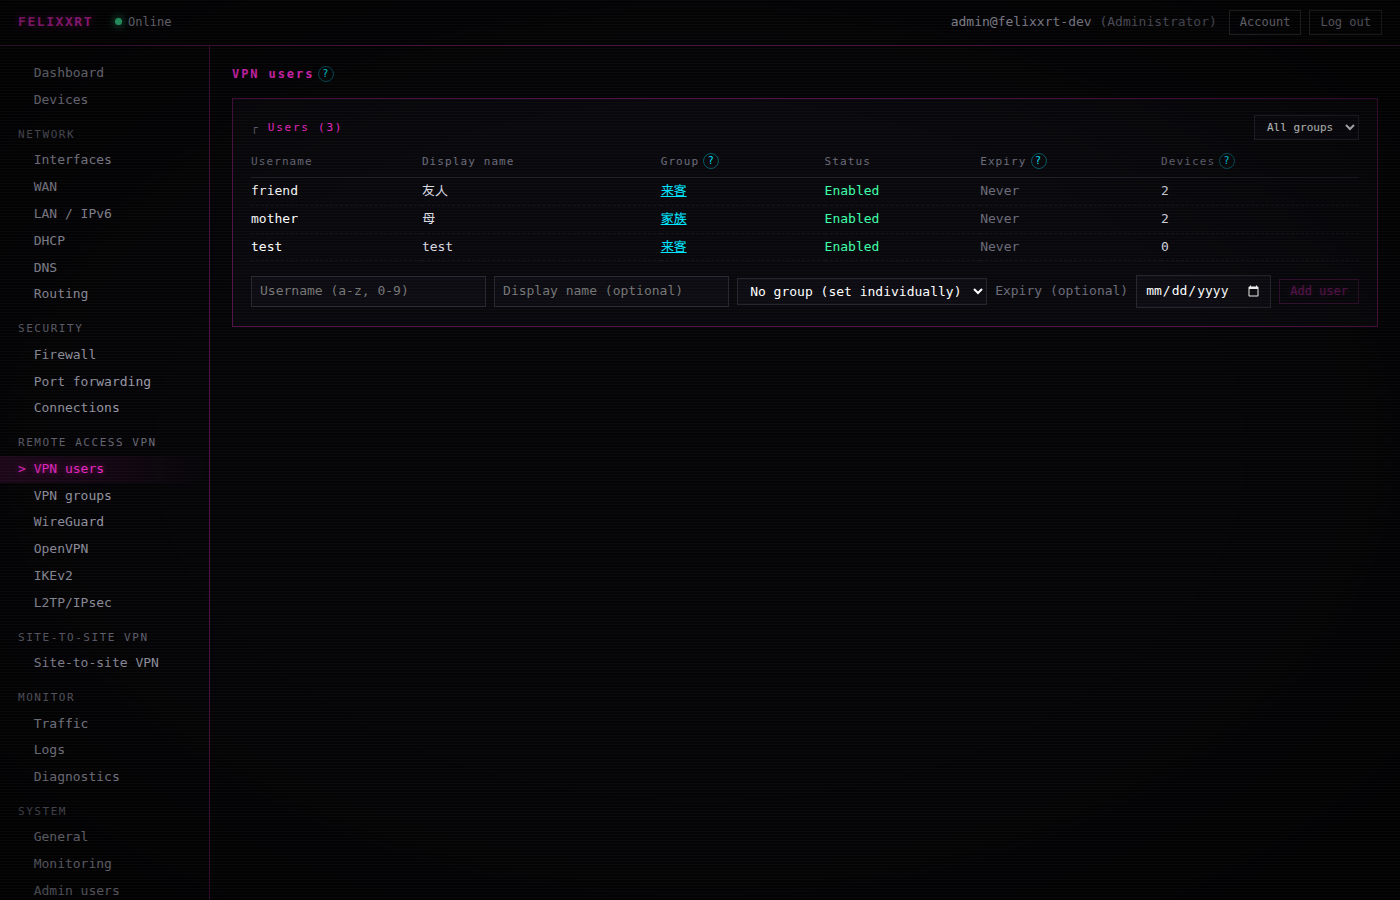The height and width of the screenshot is (900, 1400).
Task: Open the All groups filter dropdown
Action: (1306, 127)
